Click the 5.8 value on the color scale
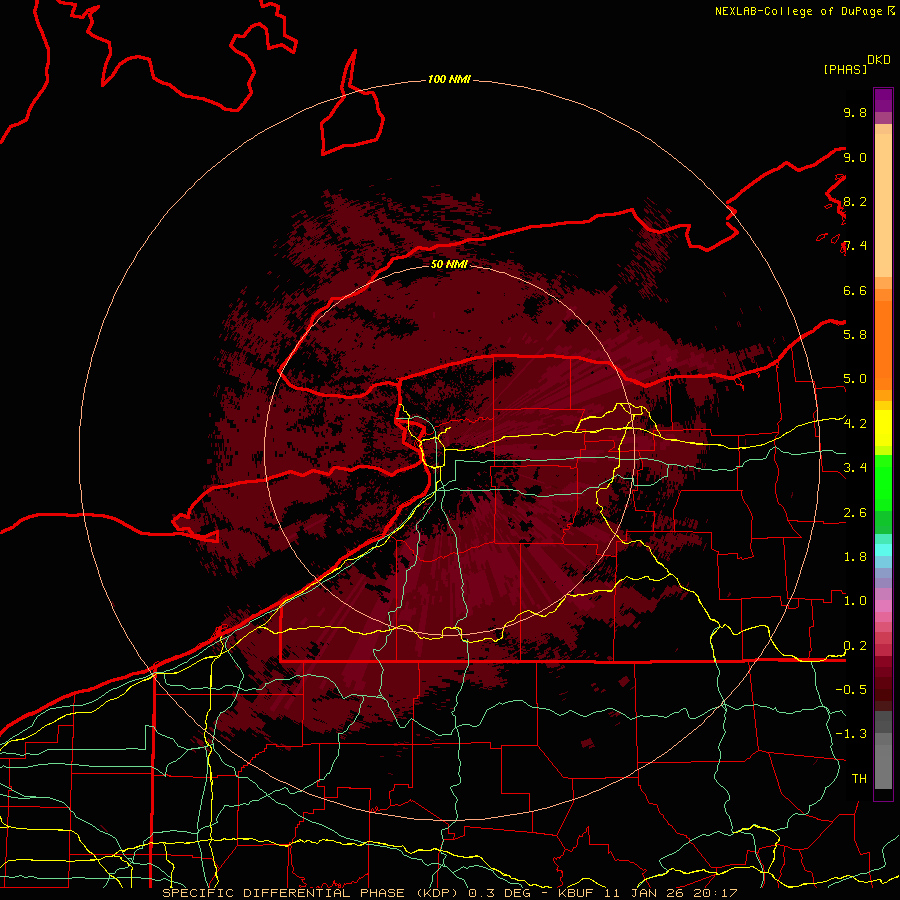 click(855, 334)
